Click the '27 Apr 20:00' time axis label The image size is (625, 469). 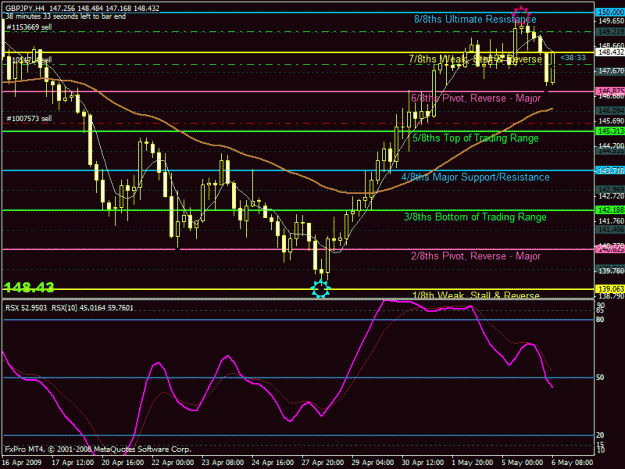tap(322, 463)
